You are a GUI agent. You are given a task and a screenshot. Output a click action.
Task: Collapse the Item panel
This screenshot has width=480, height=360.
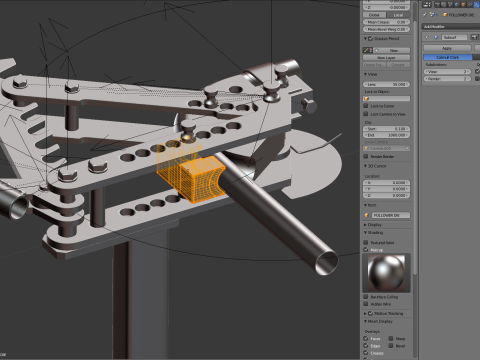pyautogui.click(x=365, y=205)
